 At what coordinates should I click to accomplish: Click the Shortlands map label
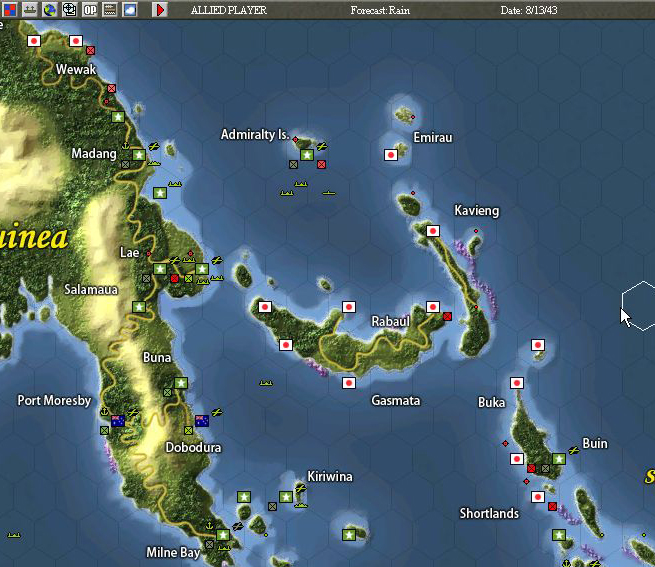point(489,513)
